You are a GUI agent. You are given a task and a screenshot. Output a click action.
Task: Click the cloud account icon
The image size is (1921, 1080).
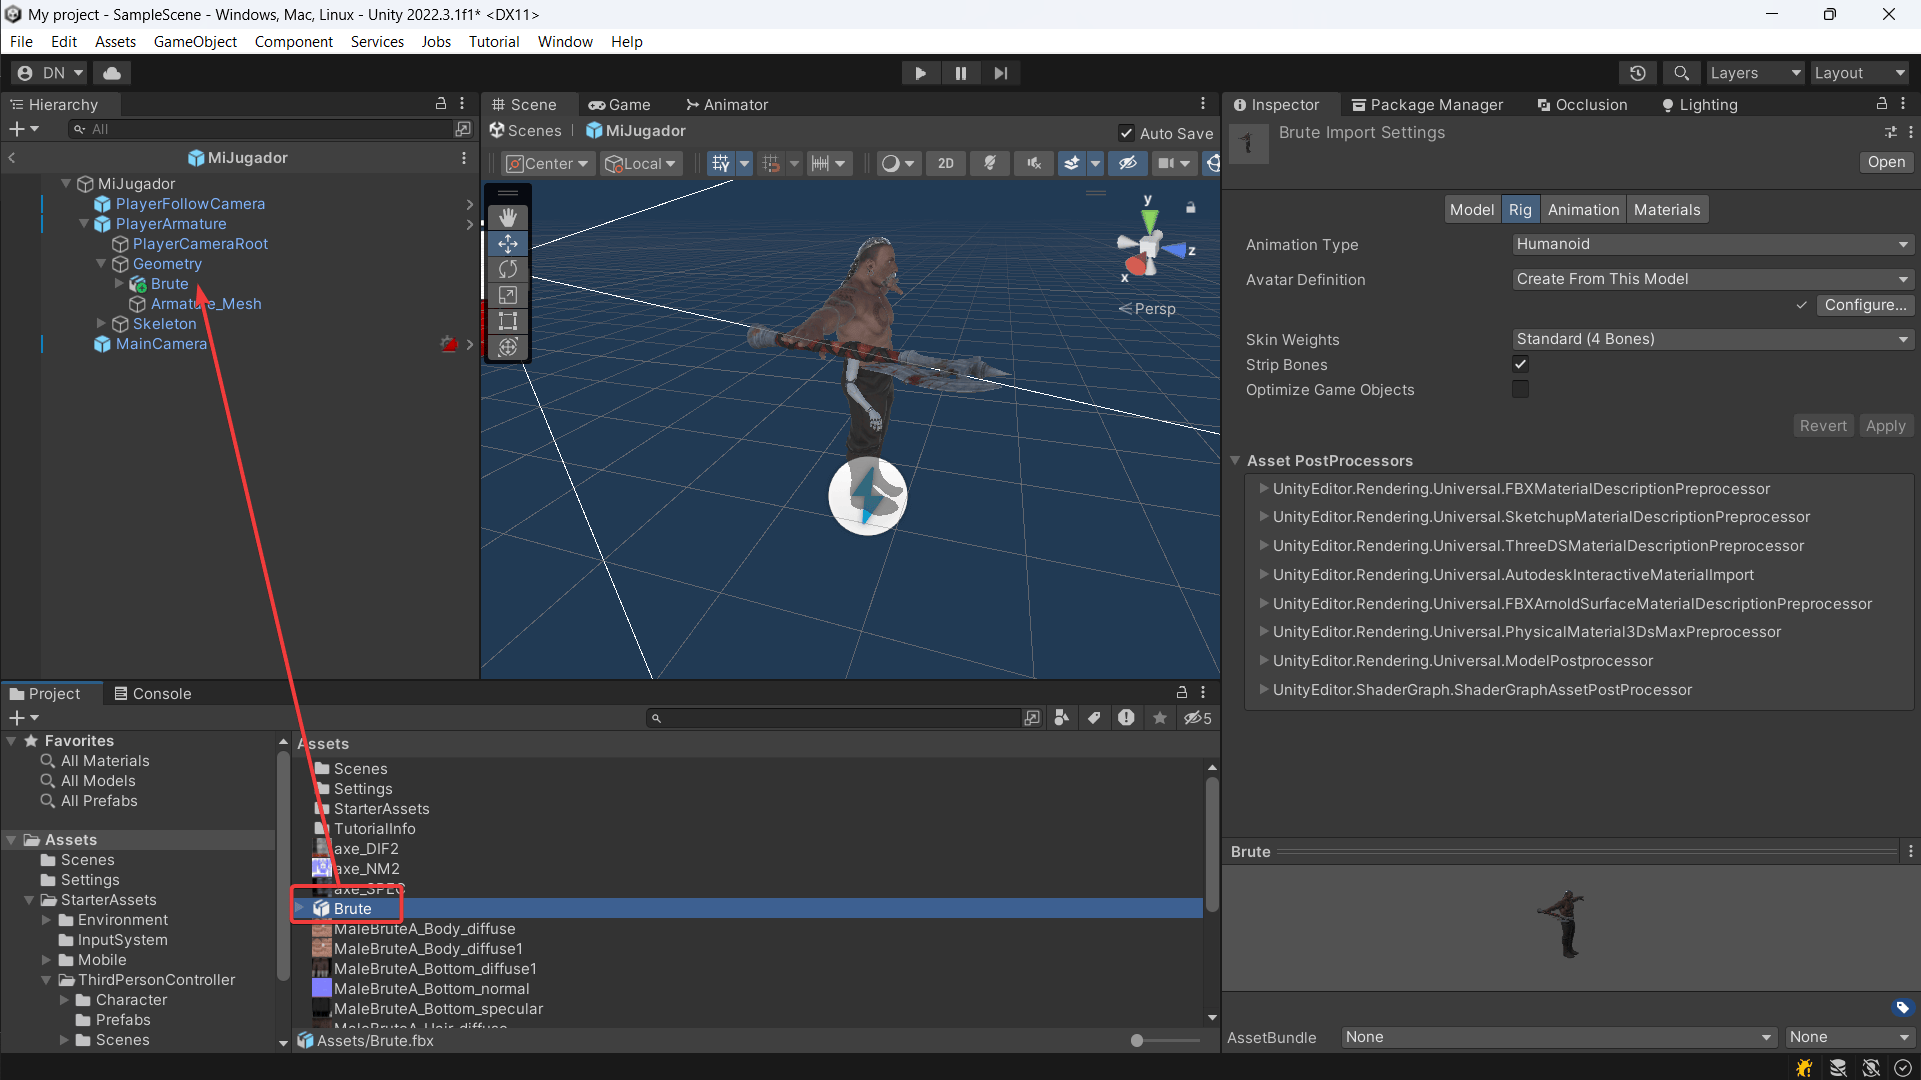(x=112, y=73)
